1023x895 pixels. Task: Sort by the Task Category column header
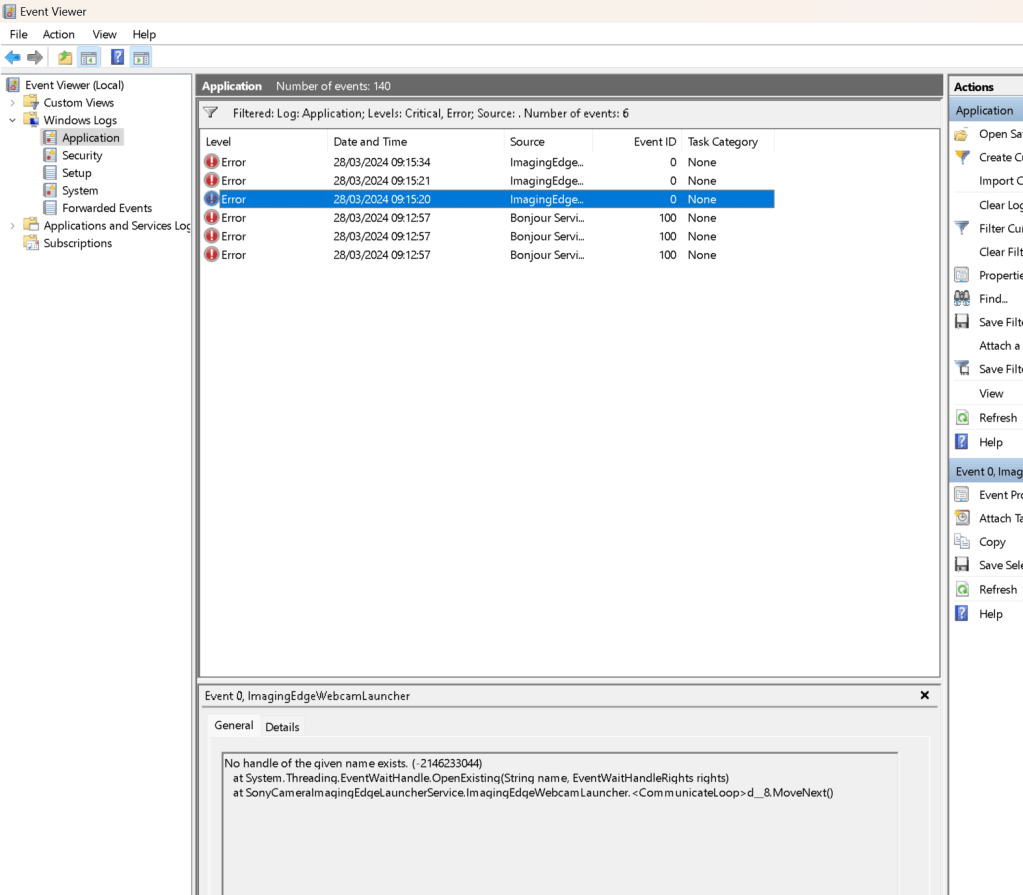click(728, 142)
